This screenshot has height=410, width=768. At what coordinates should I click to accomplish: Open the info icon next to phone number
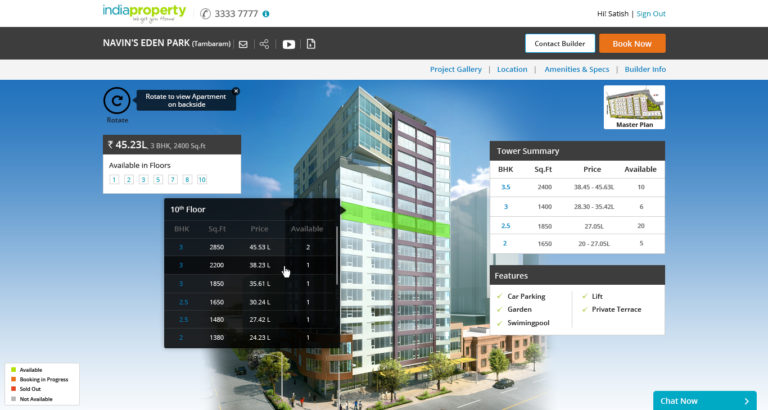coord(266,14)
